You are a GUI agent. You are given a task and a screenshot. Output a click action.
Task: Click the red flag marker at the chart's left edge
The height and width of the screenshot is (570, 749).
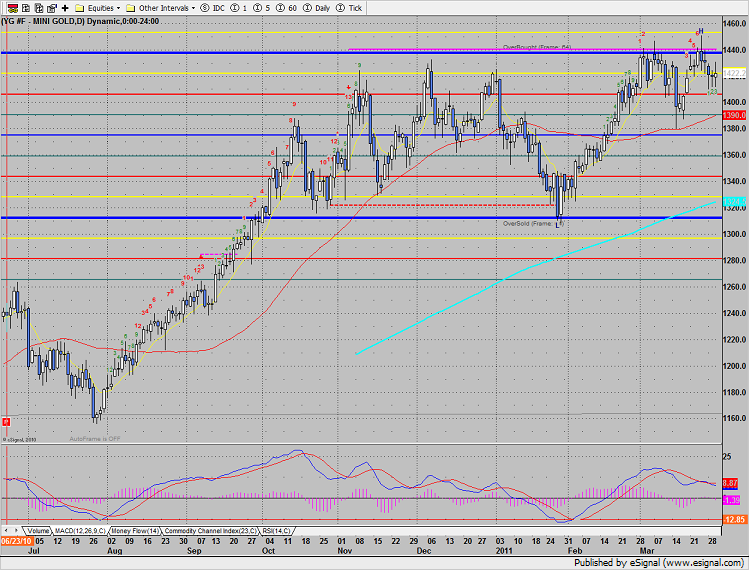pos(6,422)
